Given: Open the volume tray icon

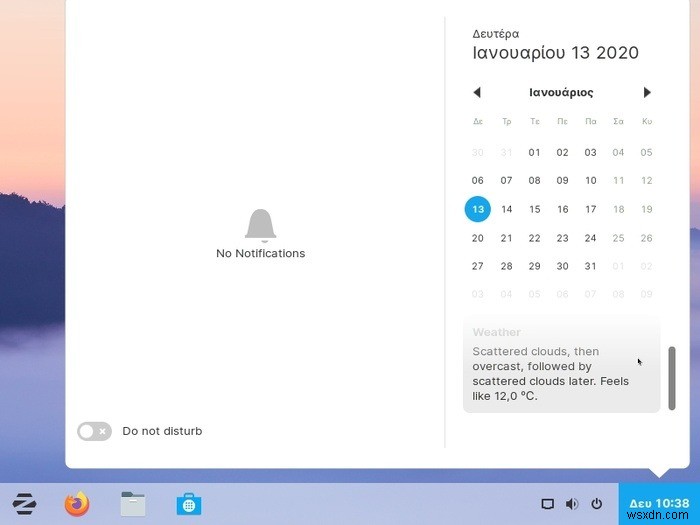Looking at the screenshot, I should 572,504.
